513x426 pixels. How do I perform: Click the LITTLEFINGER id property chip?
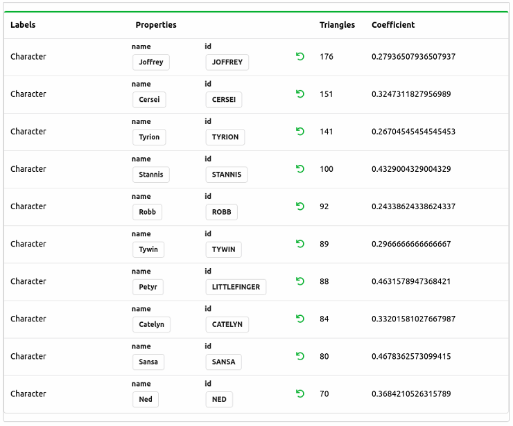tap(236, 287)
